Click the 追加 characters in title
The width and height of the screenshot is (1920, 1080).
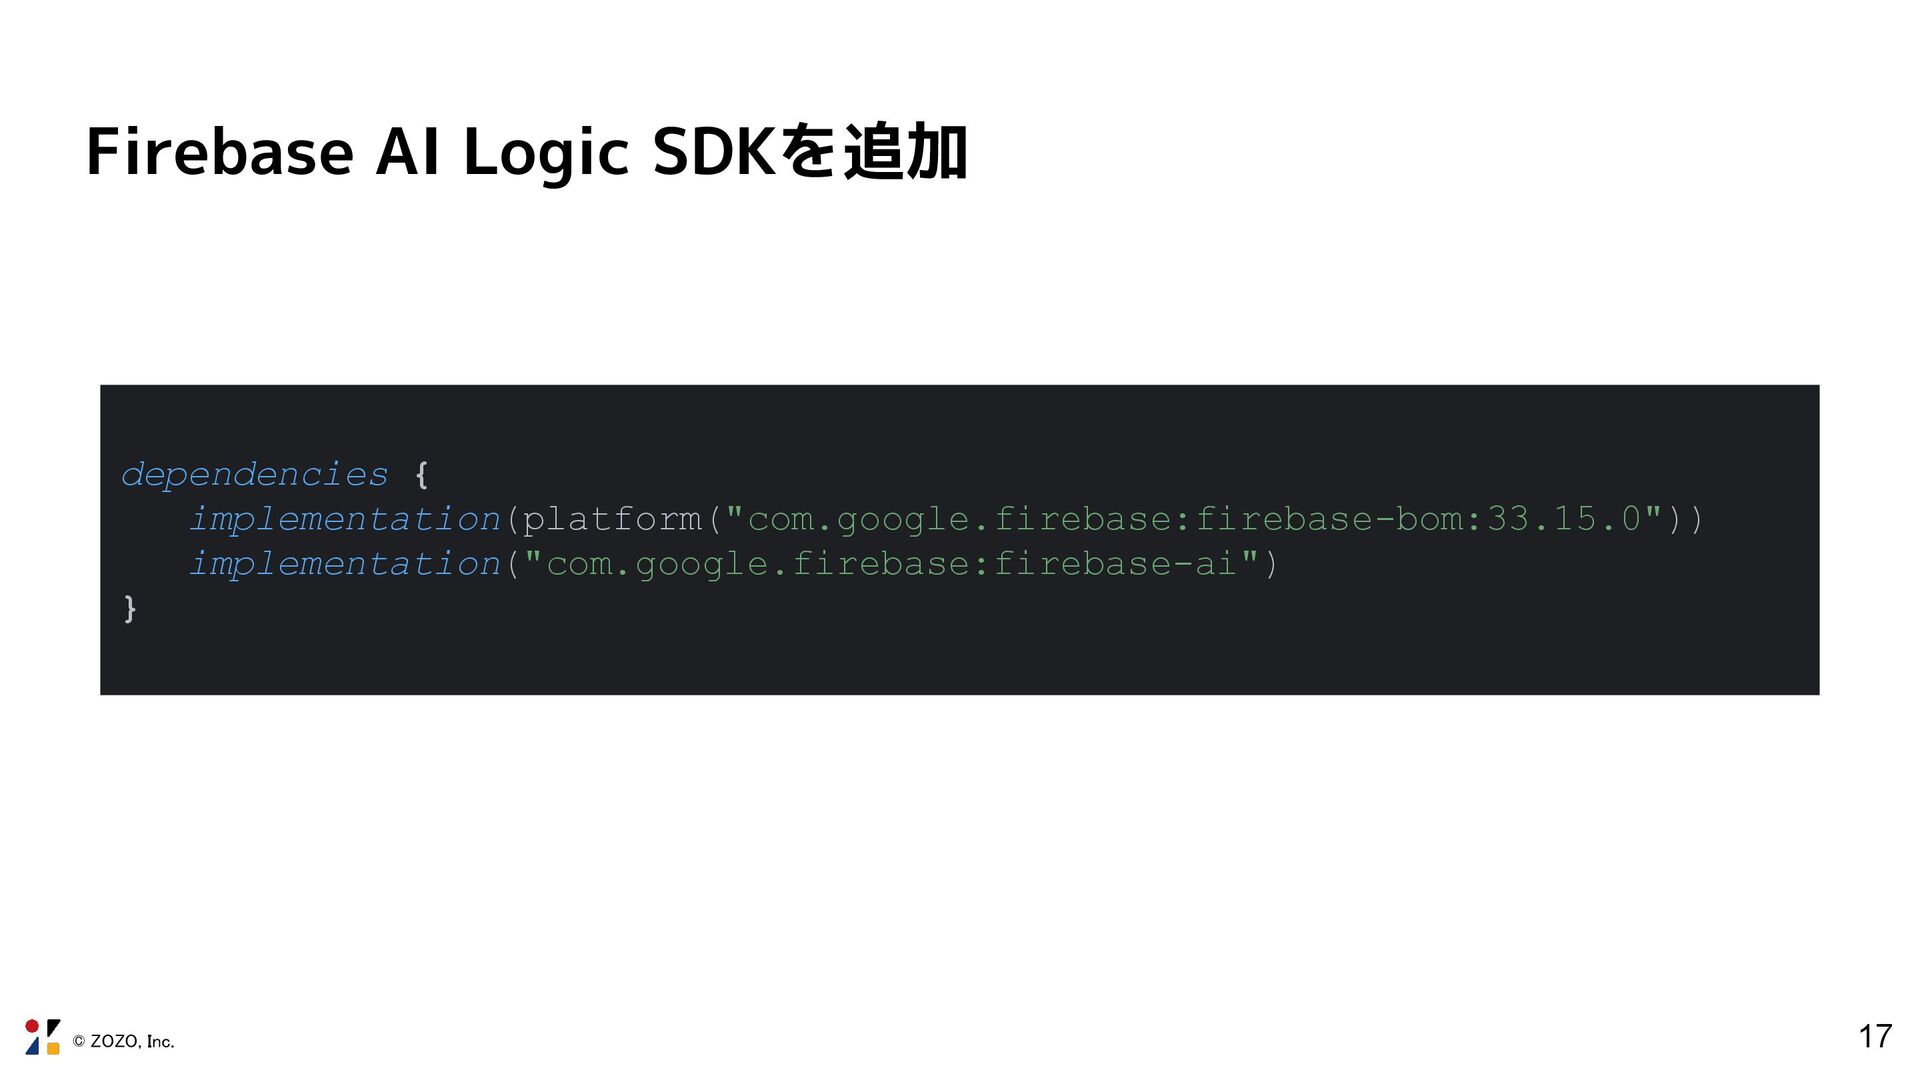[905, 153]
